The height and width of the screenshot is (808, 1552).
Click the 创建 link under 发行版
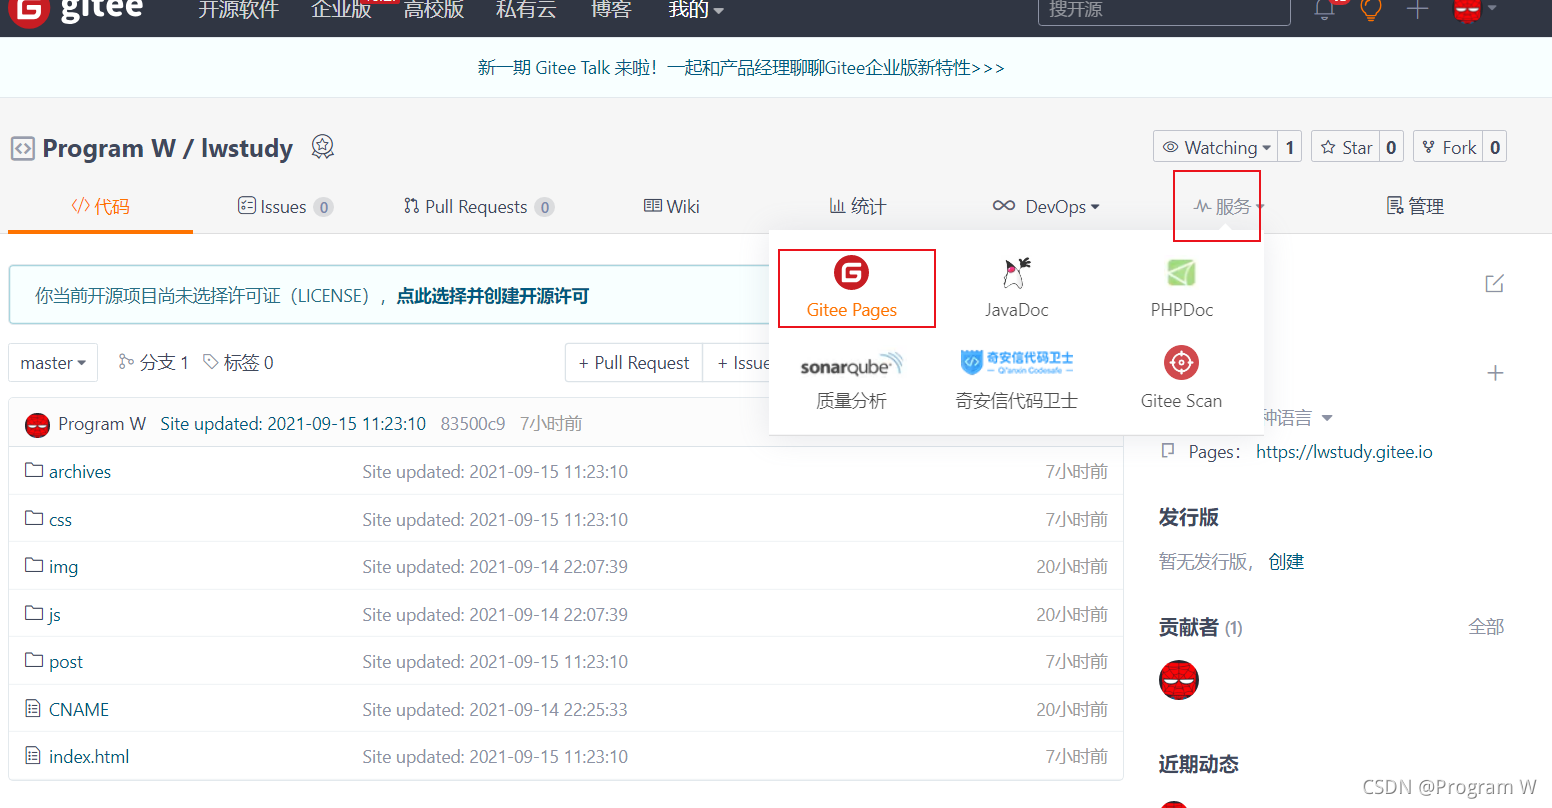(1286, 562)
